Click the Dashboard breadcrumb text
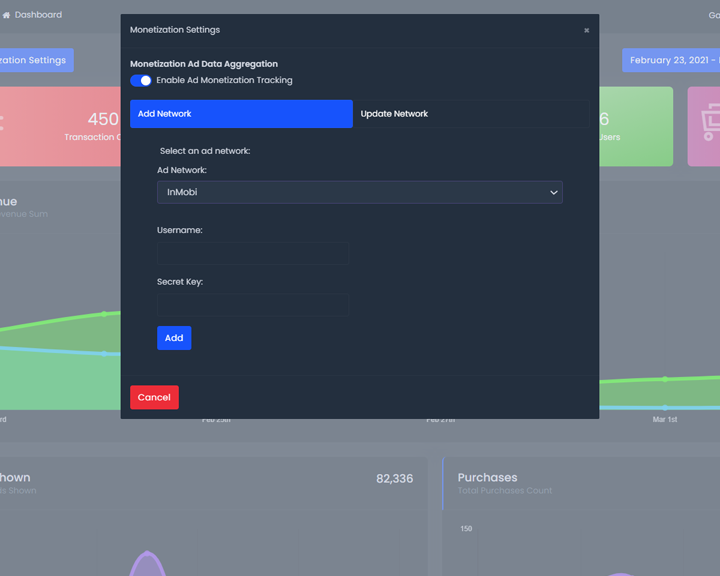 click(38, 15)
